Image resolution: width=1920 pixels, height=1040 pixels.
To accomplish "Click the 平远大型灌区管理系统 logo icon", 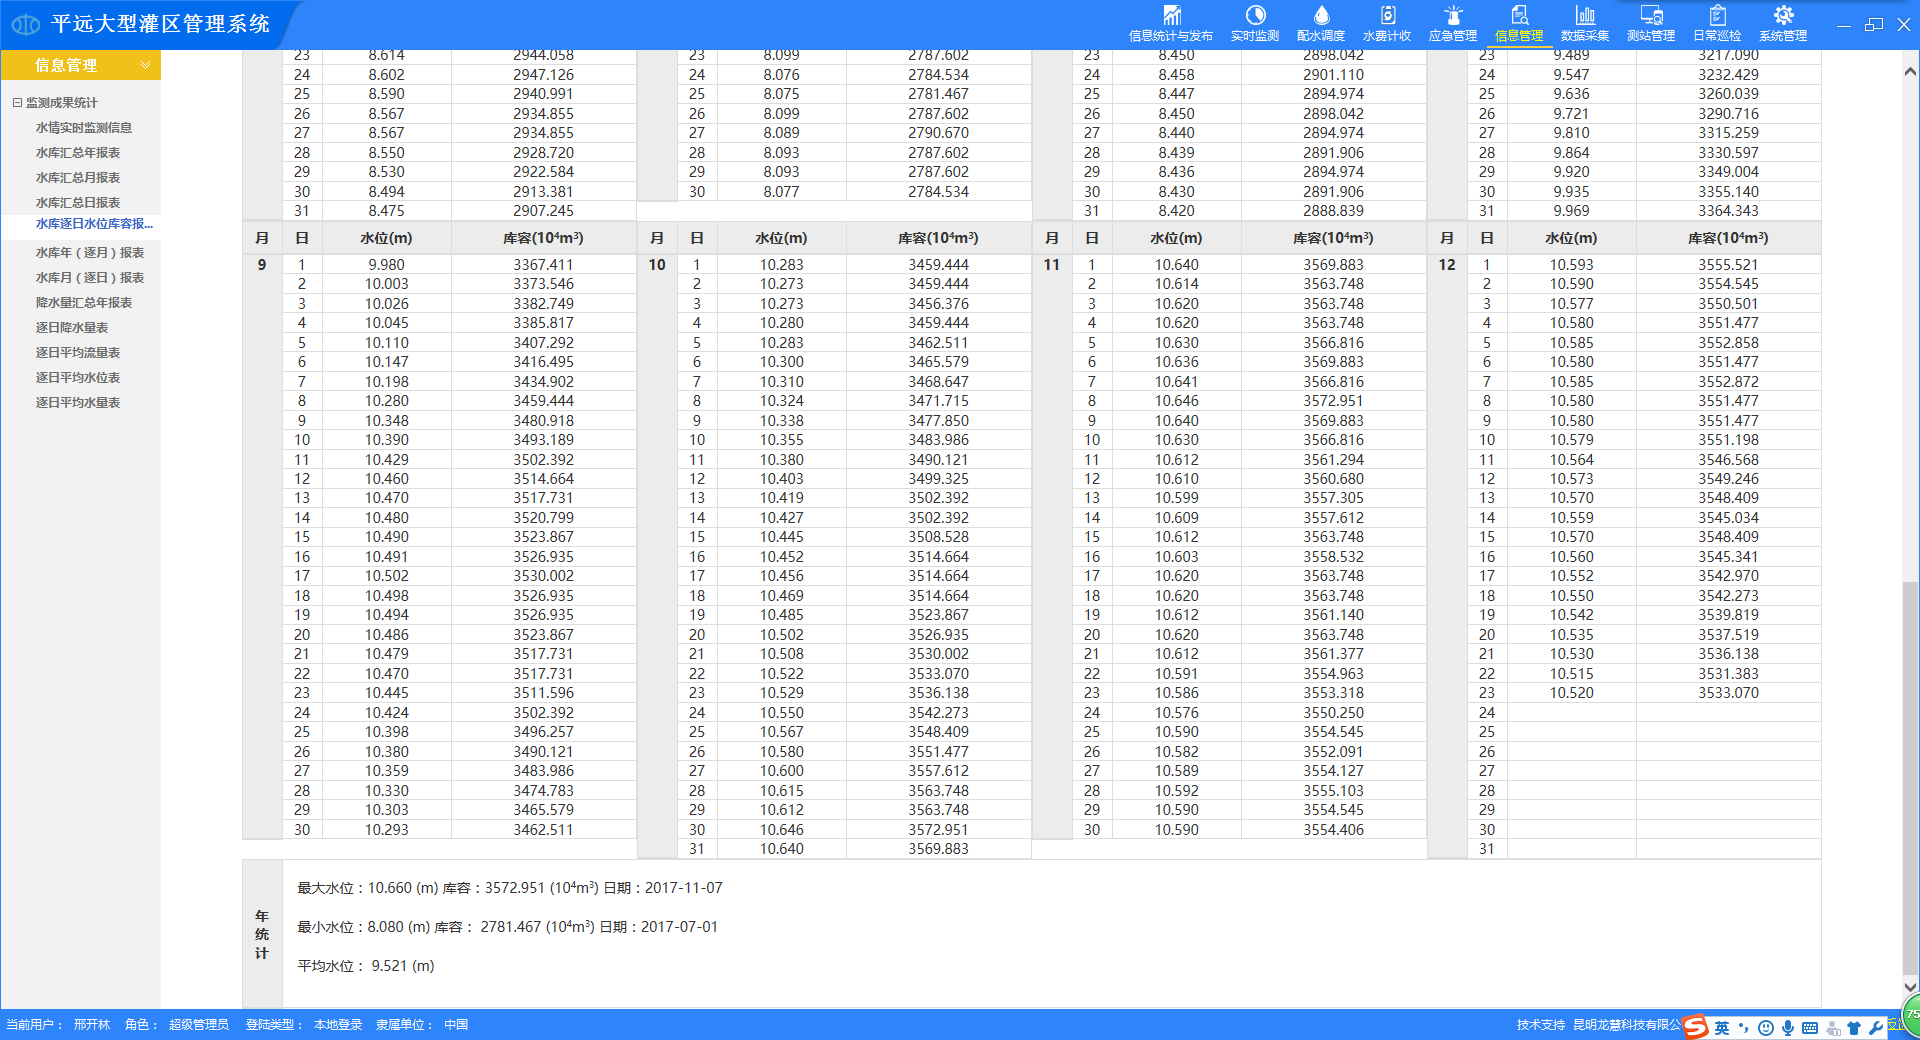I will pyautogui.click(x=25, y=24).
